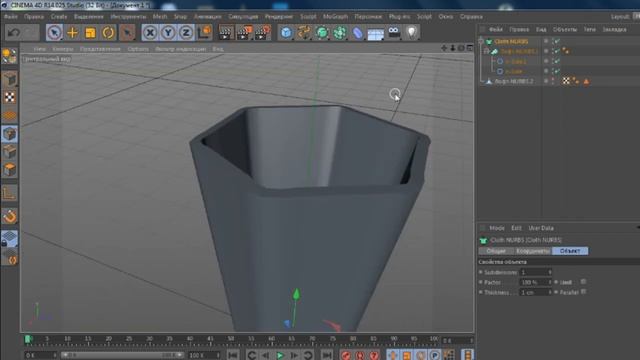Viewport: 640px width, 360px height.
Task: Click the Subdivisions value field
Action: tap(536, 272)
